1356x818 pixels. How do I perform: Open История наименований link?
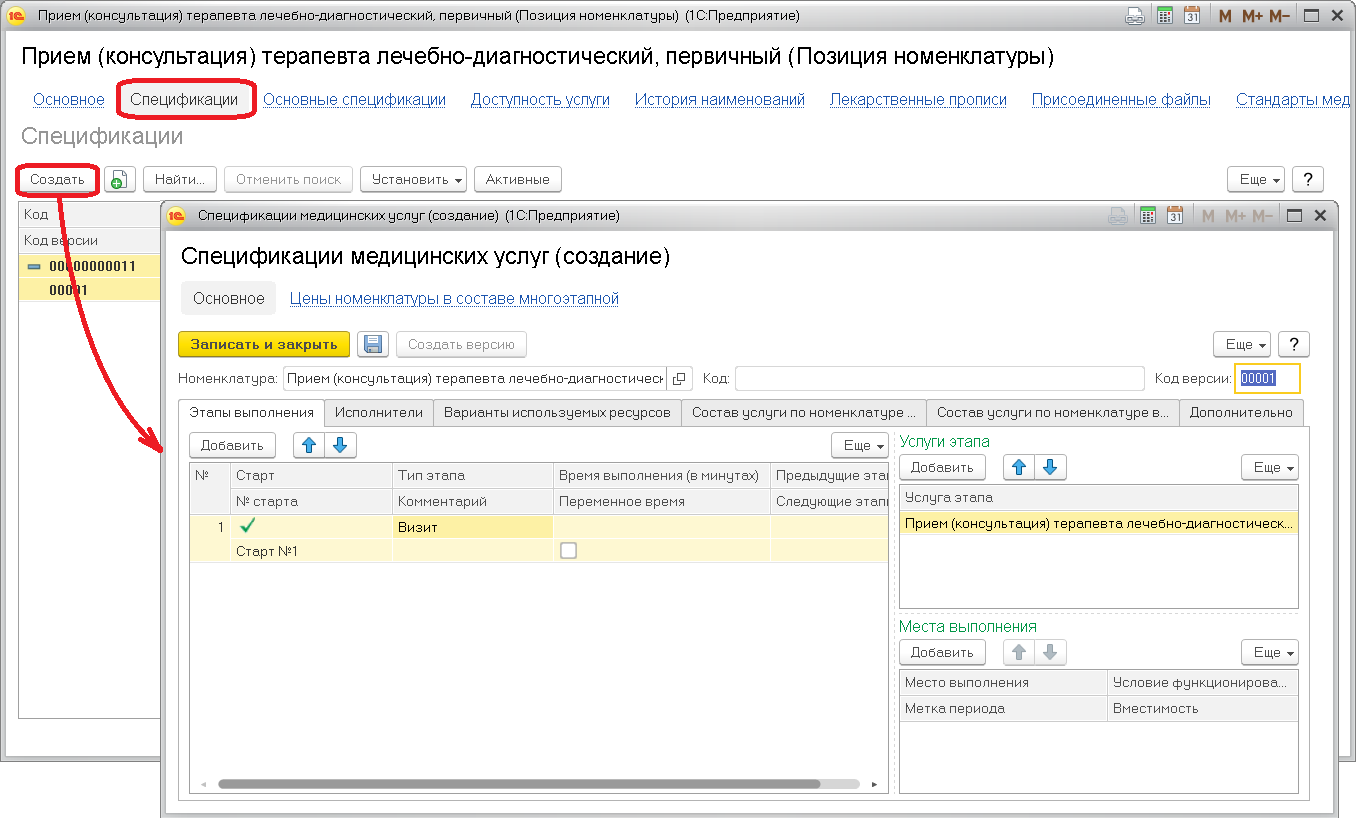click(720, 99)
